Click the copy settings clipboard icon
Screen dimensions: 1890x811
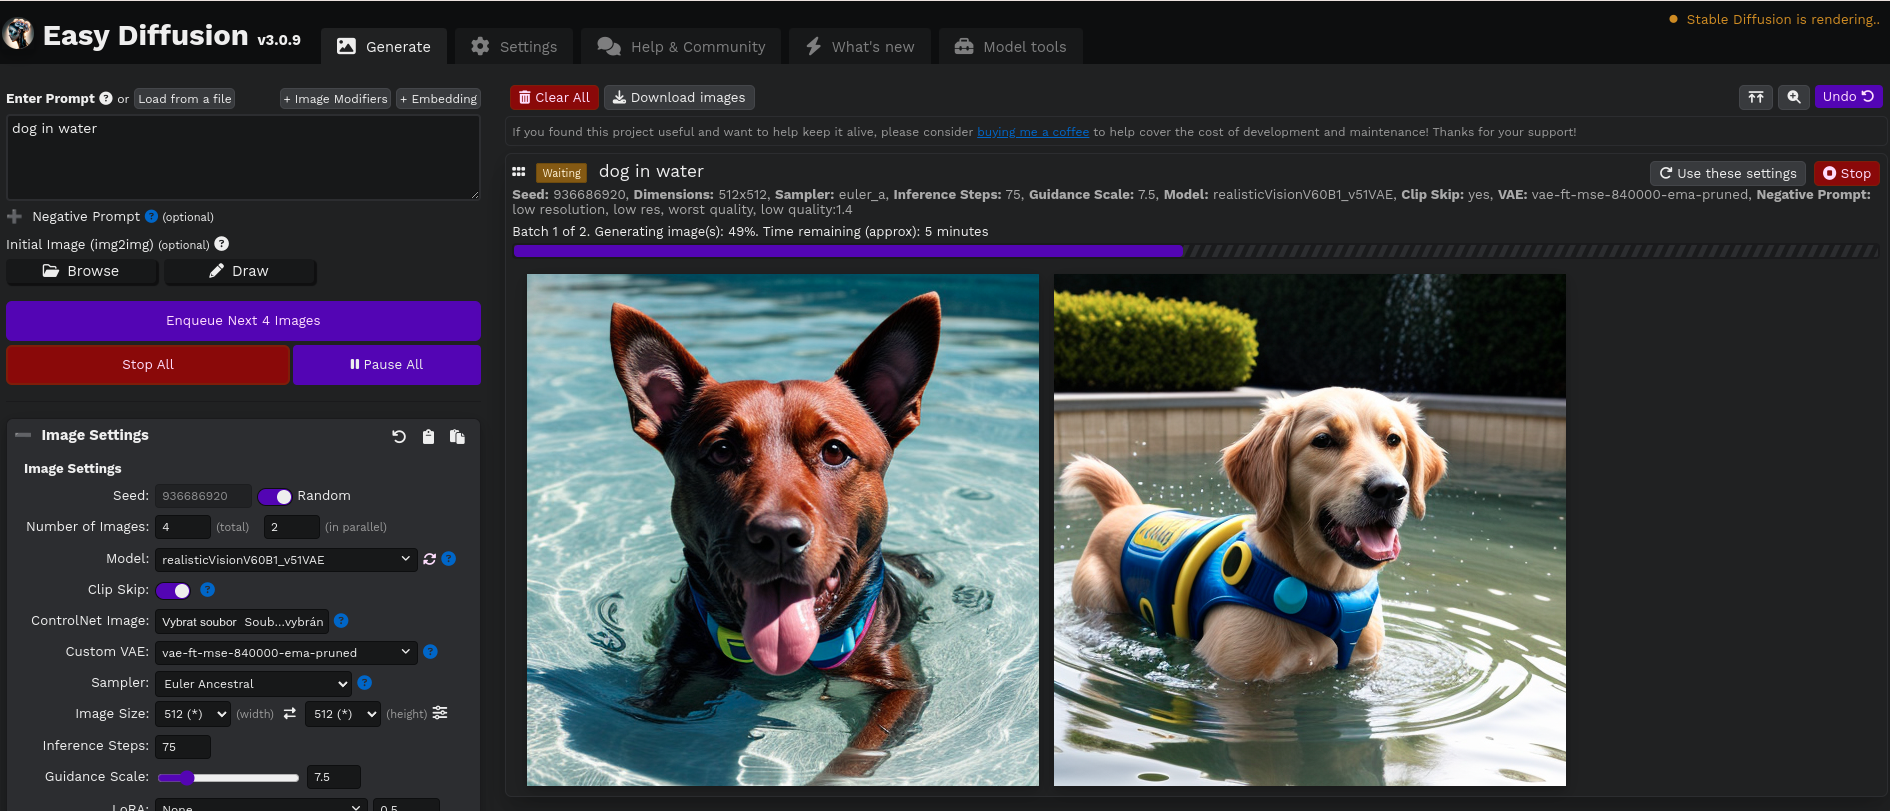[428, 437]
